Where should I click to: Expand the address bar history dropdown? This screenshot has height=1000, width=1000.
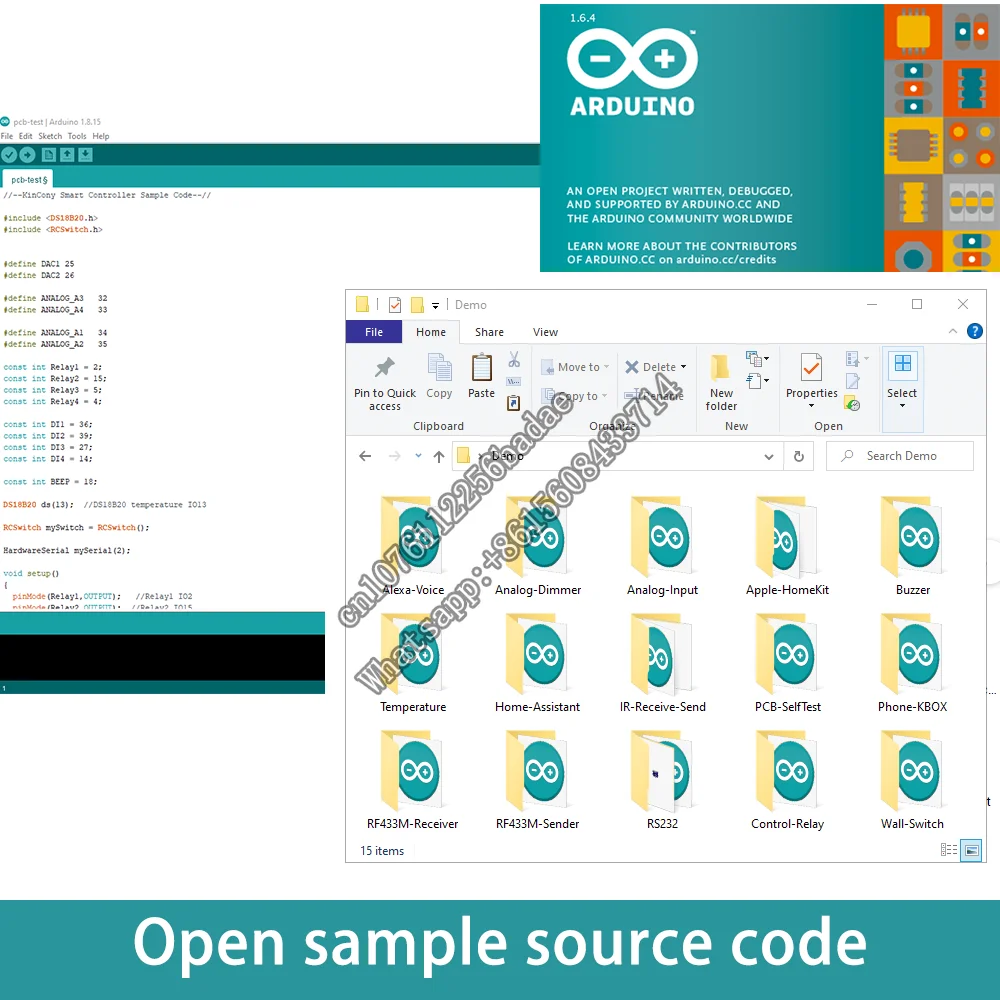[x=769, y=457]
